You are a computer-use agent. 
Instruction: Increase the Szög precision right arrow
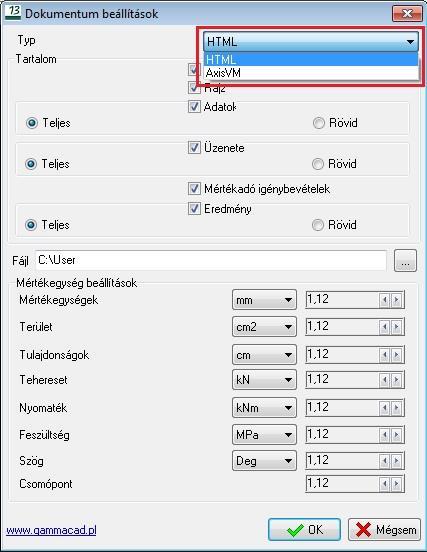(397, 461)
